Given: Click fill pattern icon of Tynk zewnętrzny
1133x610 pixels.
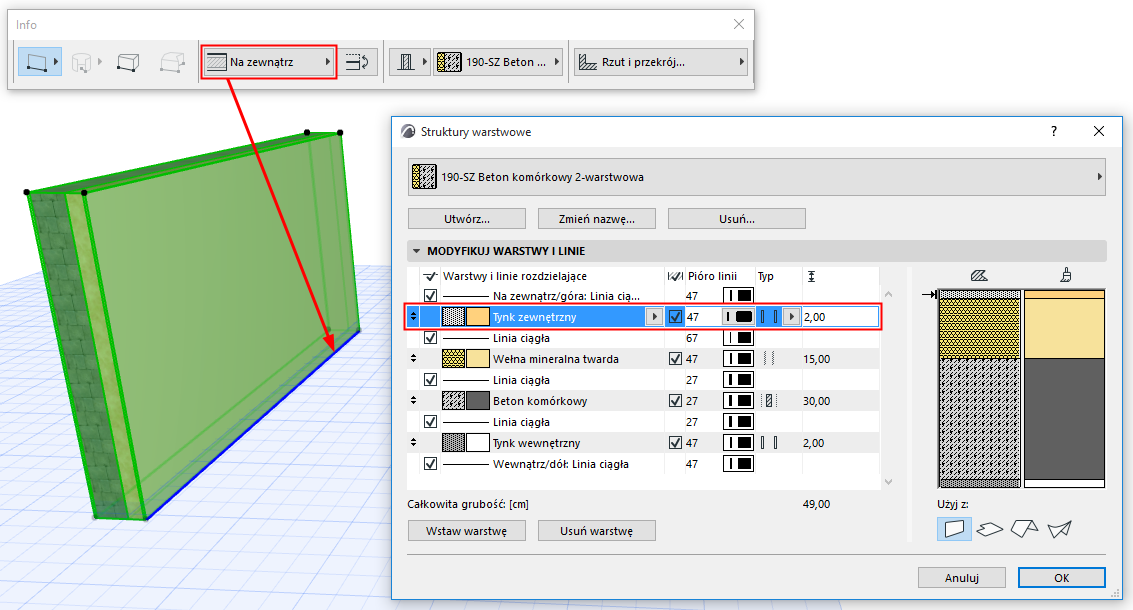Looking at the screenshot, I should coord(453,317).
